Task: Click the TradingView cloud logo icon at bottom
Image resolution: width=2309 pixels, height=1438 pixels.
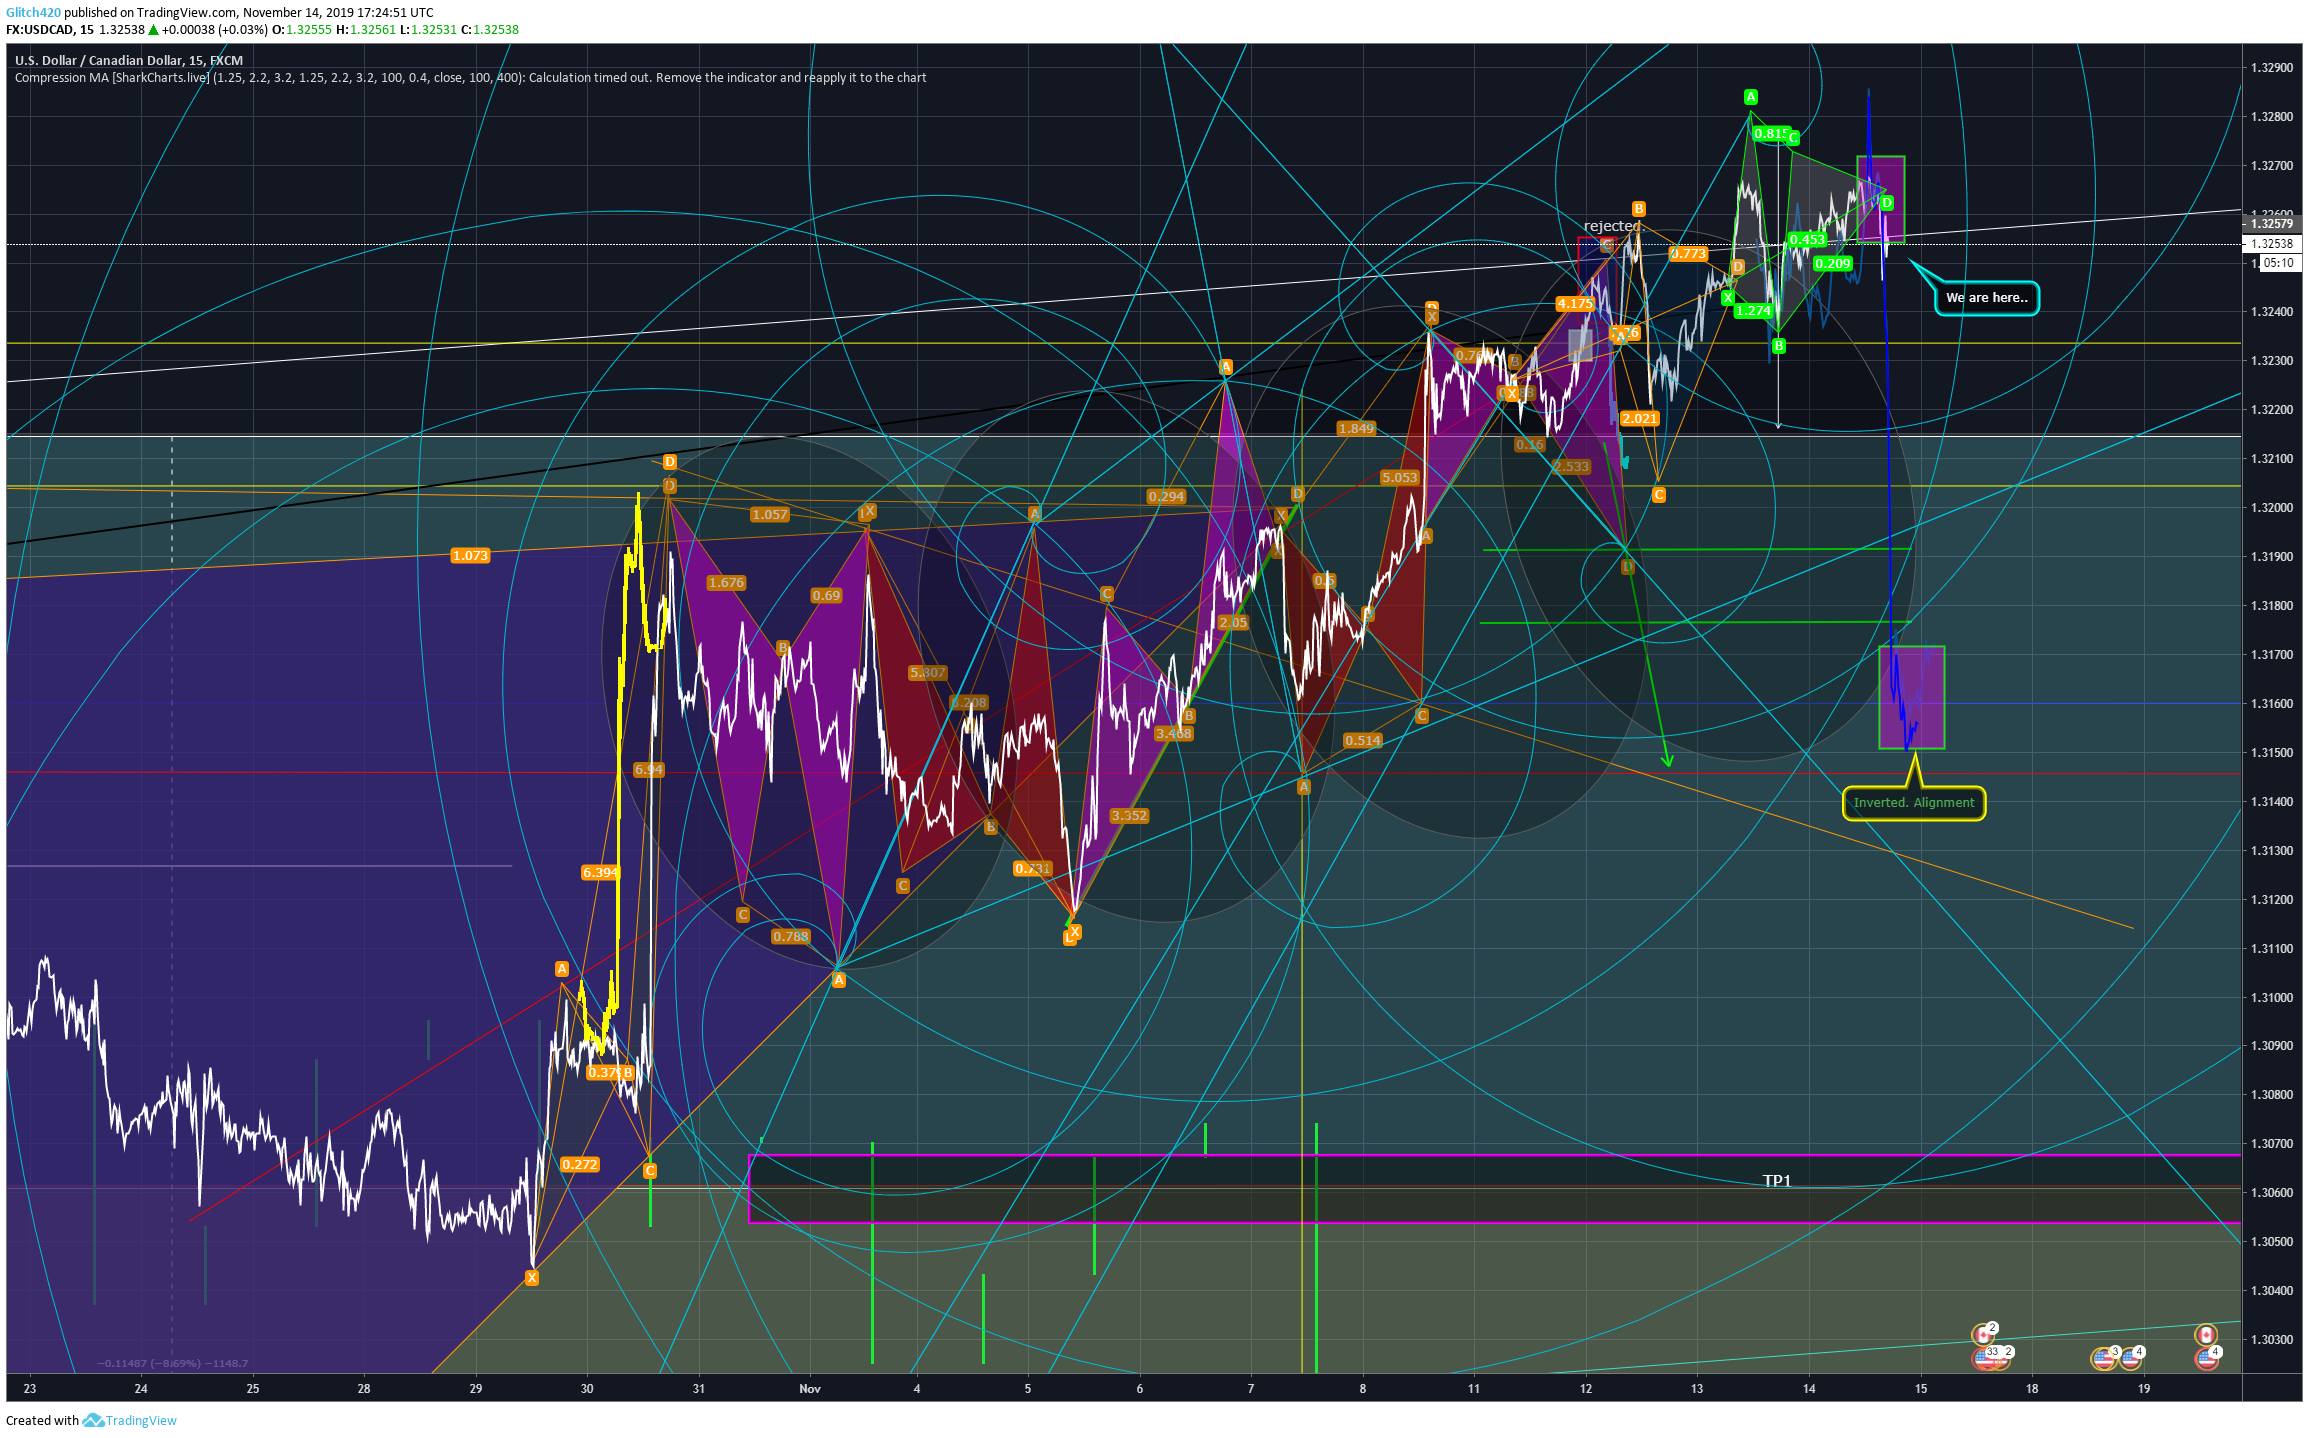Action: pyautogui.click(x=93, y=1420)
